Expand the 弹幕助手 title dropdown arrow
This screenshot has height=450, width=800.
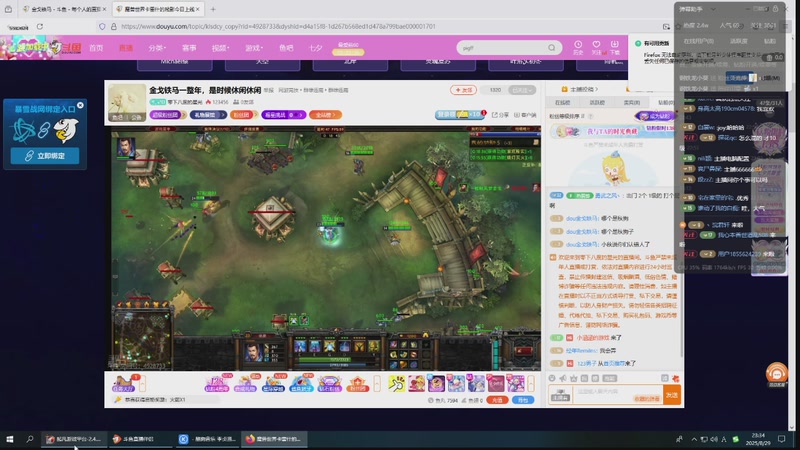(713, 9)
